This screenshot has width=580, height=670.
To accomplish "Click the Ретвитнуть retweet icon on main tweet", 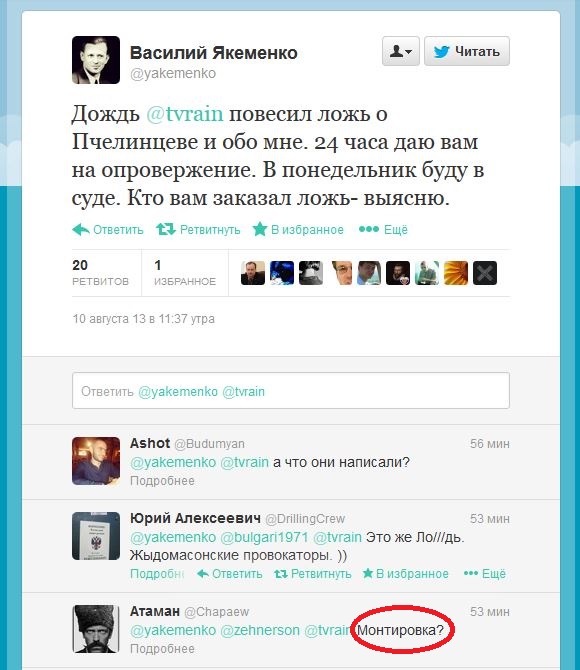I will point(198,230).
